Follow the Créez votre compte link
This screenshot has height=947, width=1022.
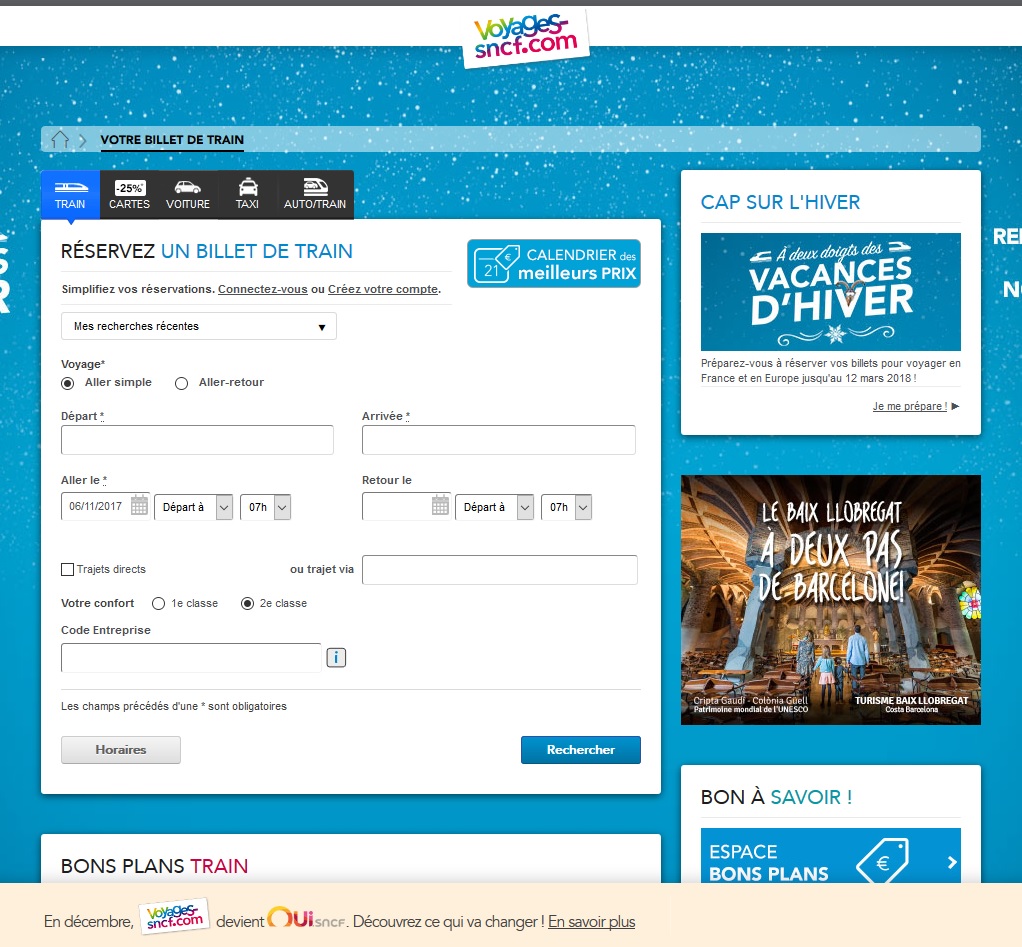pyautogui.click(x=383, y=289)
